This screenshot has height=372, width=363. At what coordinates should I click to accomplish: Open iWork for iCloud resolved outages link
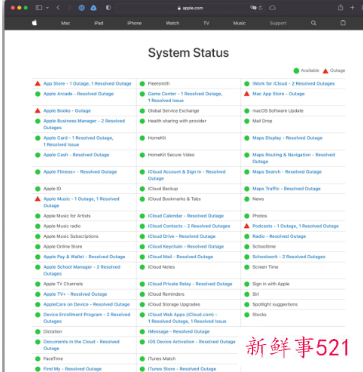pyautogui.click(x=294, y=84)
